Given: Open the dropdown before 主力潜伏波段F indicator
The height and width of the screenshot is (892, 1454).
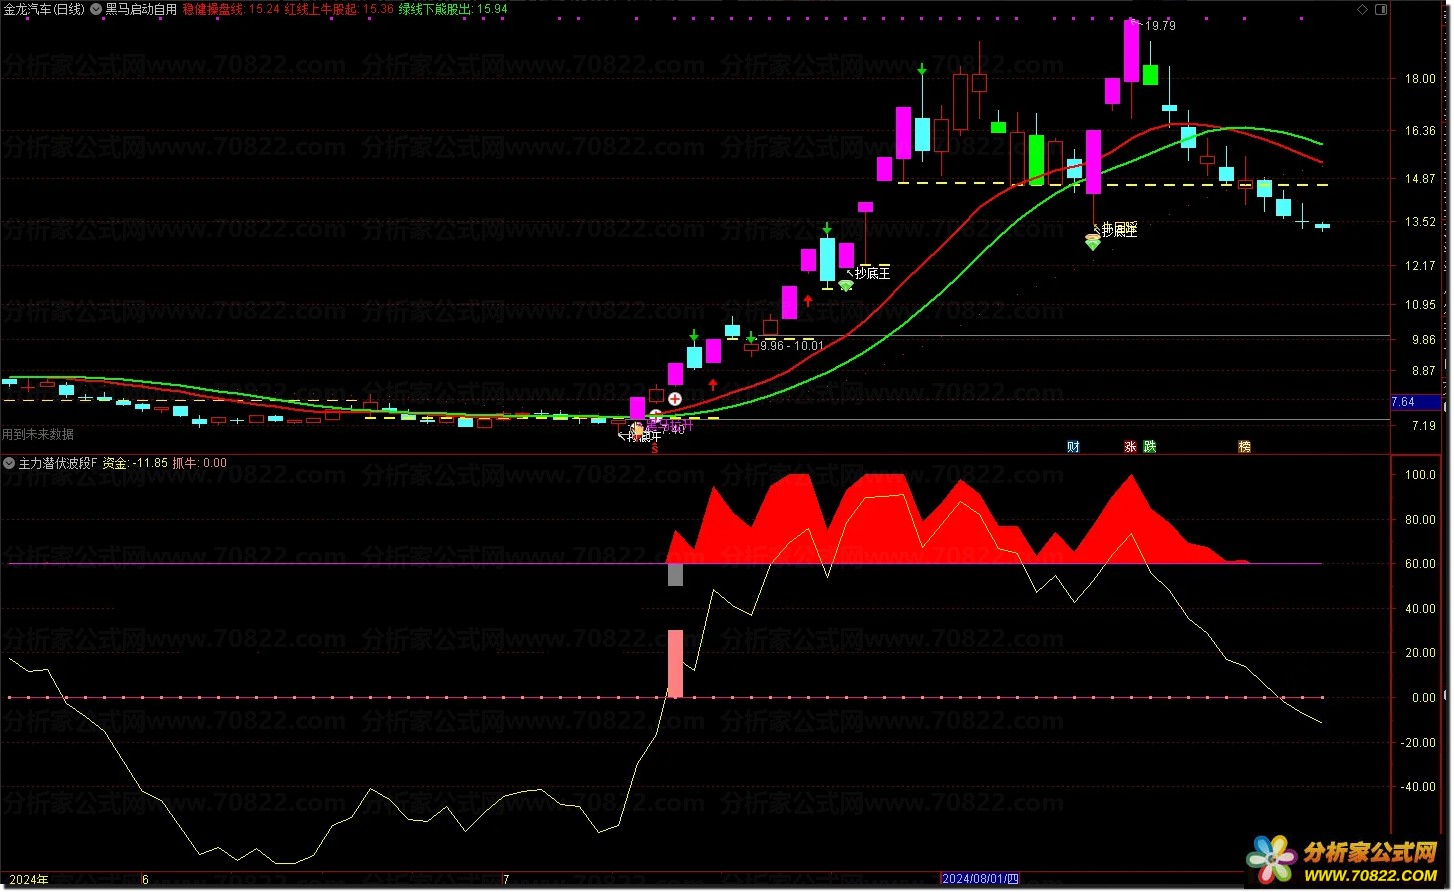Looking at the screenshot, I should pyautogui.click(x=9, y=463).
